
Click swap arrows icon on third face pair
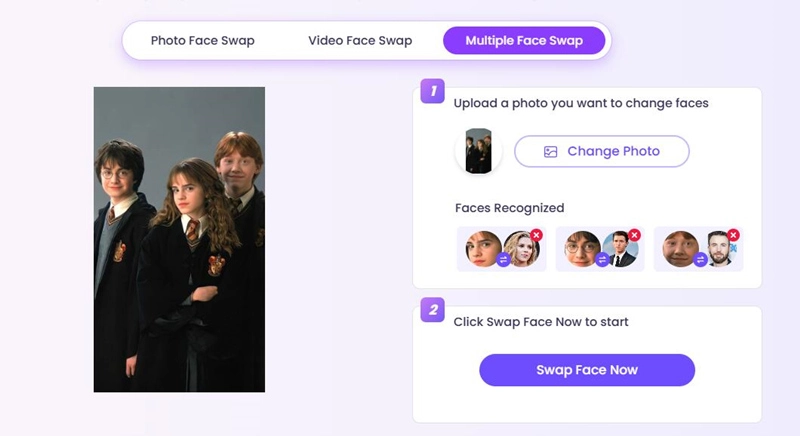[700, 259]
